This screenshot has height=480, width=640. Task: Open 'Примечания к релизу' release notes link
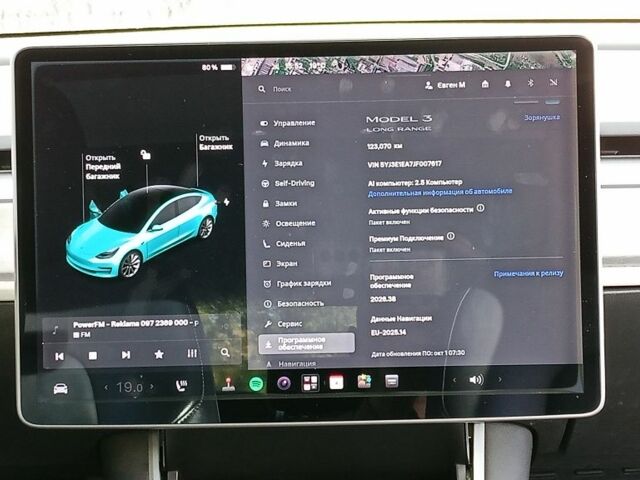(529, 273)
